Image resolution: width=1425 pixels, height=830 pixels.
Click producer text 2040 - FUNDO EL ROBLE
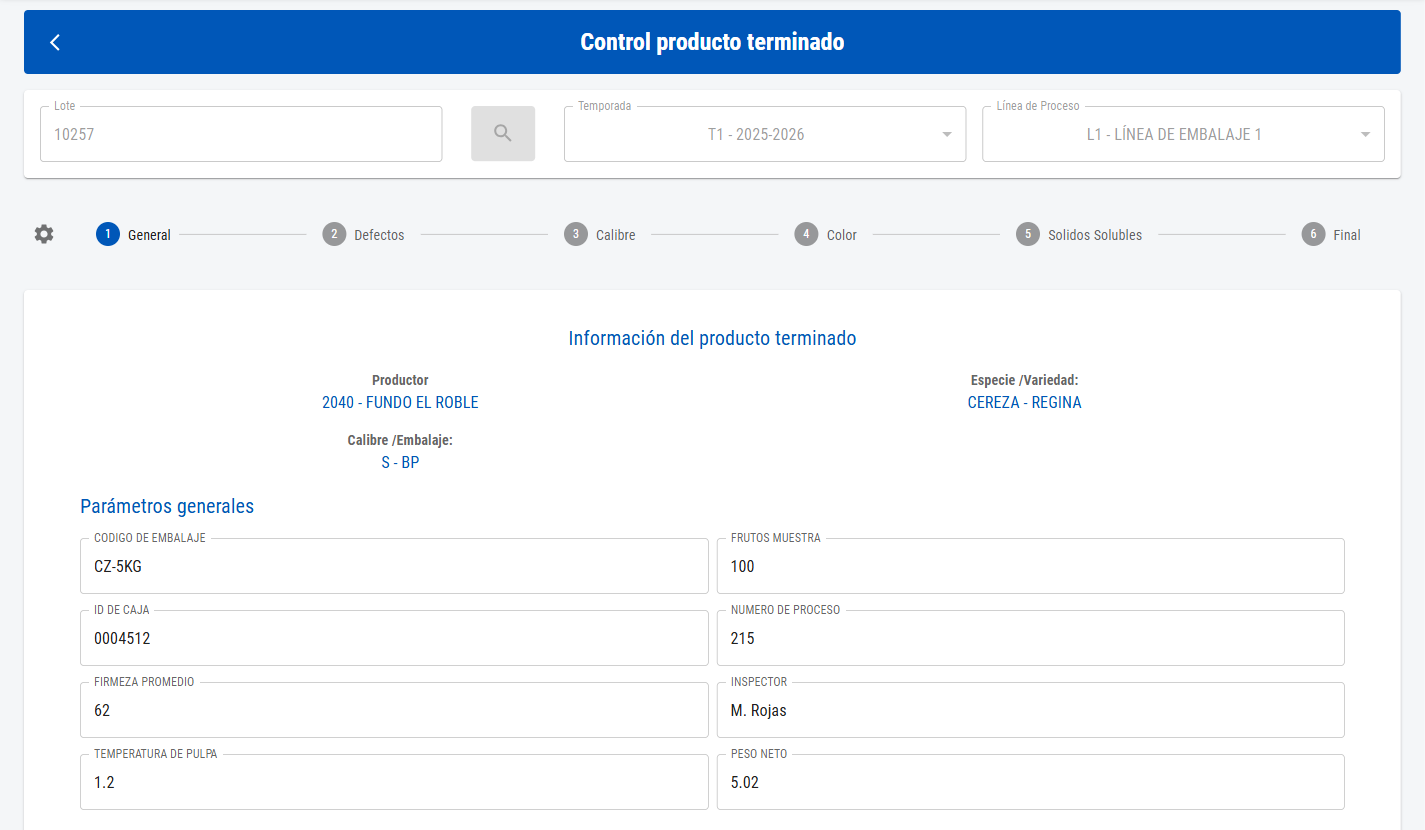[x=400, y=402]
